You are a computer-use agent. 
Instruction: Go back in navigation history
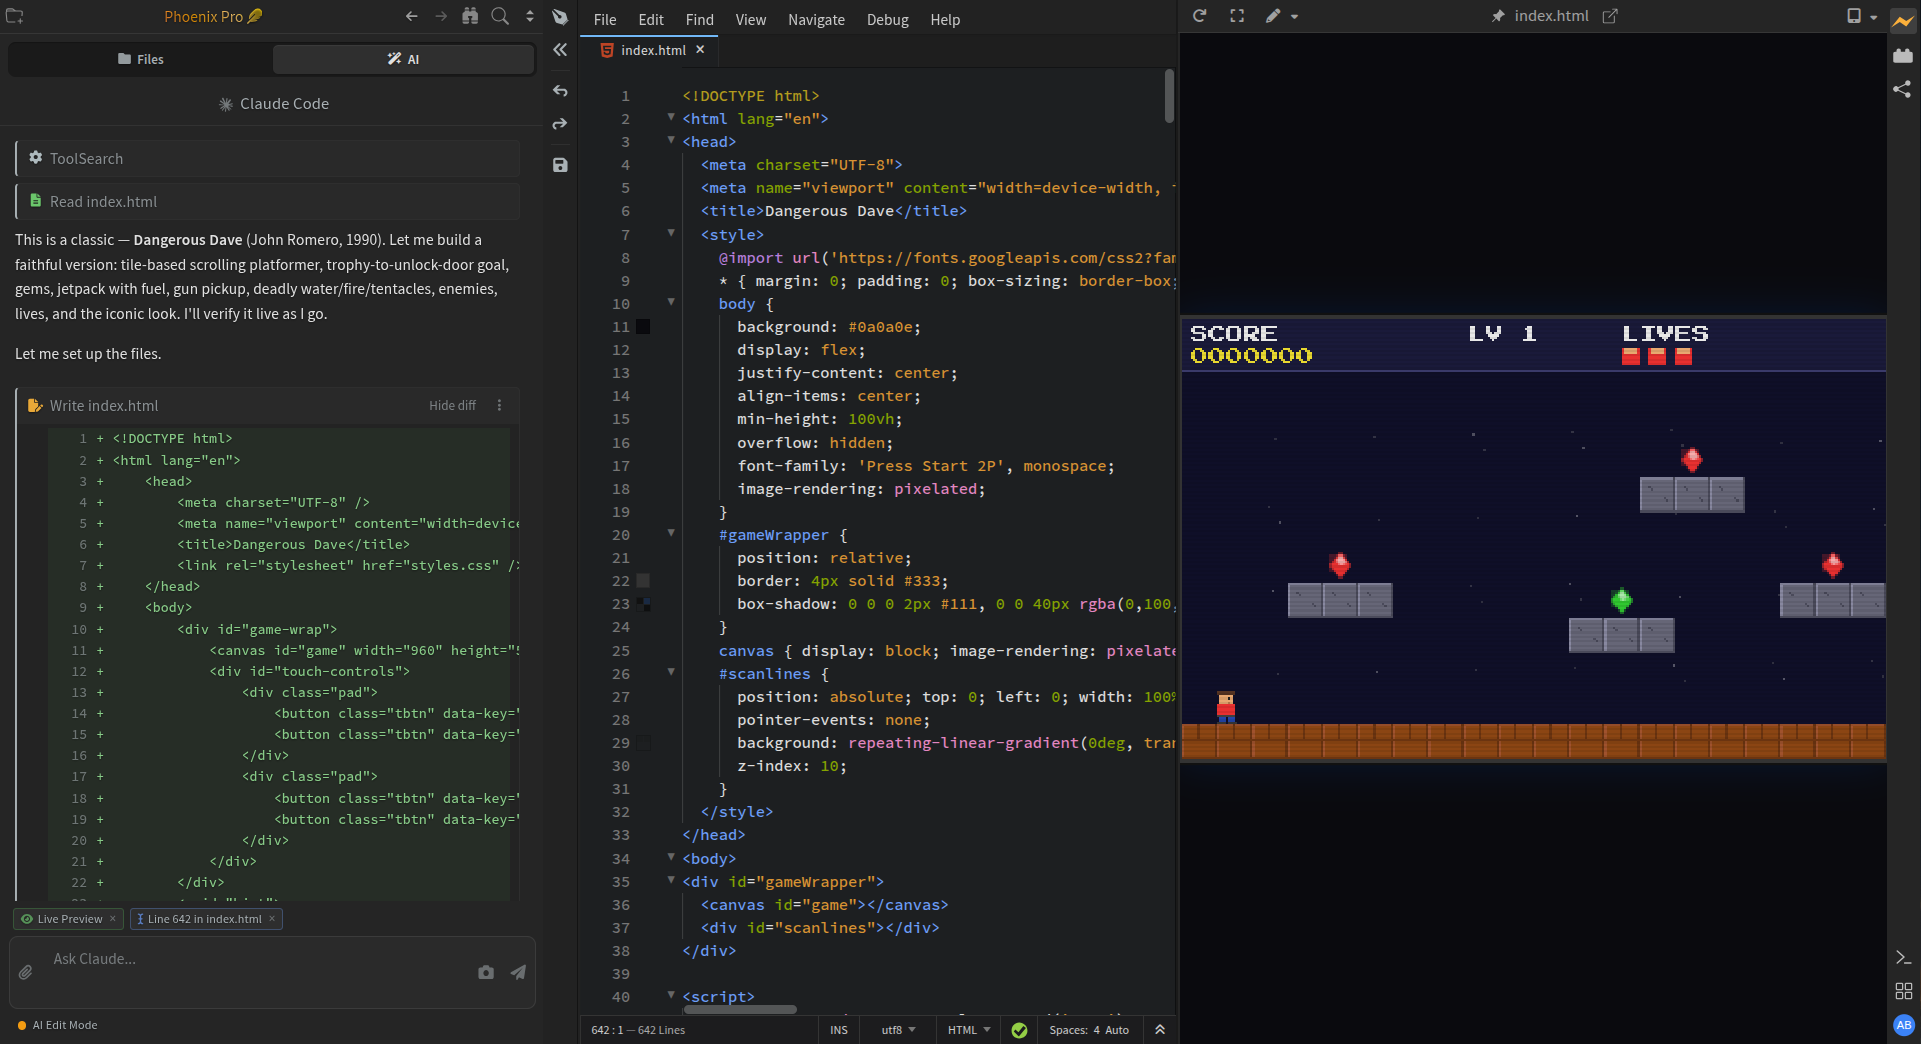411,16
